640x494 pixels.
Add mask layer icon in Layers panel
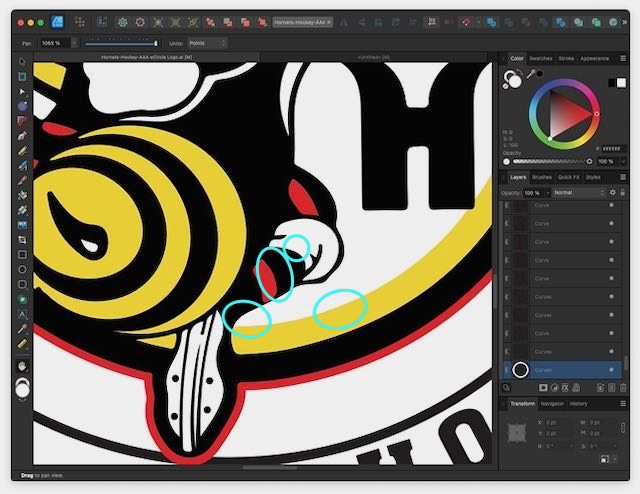[x=543, y=388]
